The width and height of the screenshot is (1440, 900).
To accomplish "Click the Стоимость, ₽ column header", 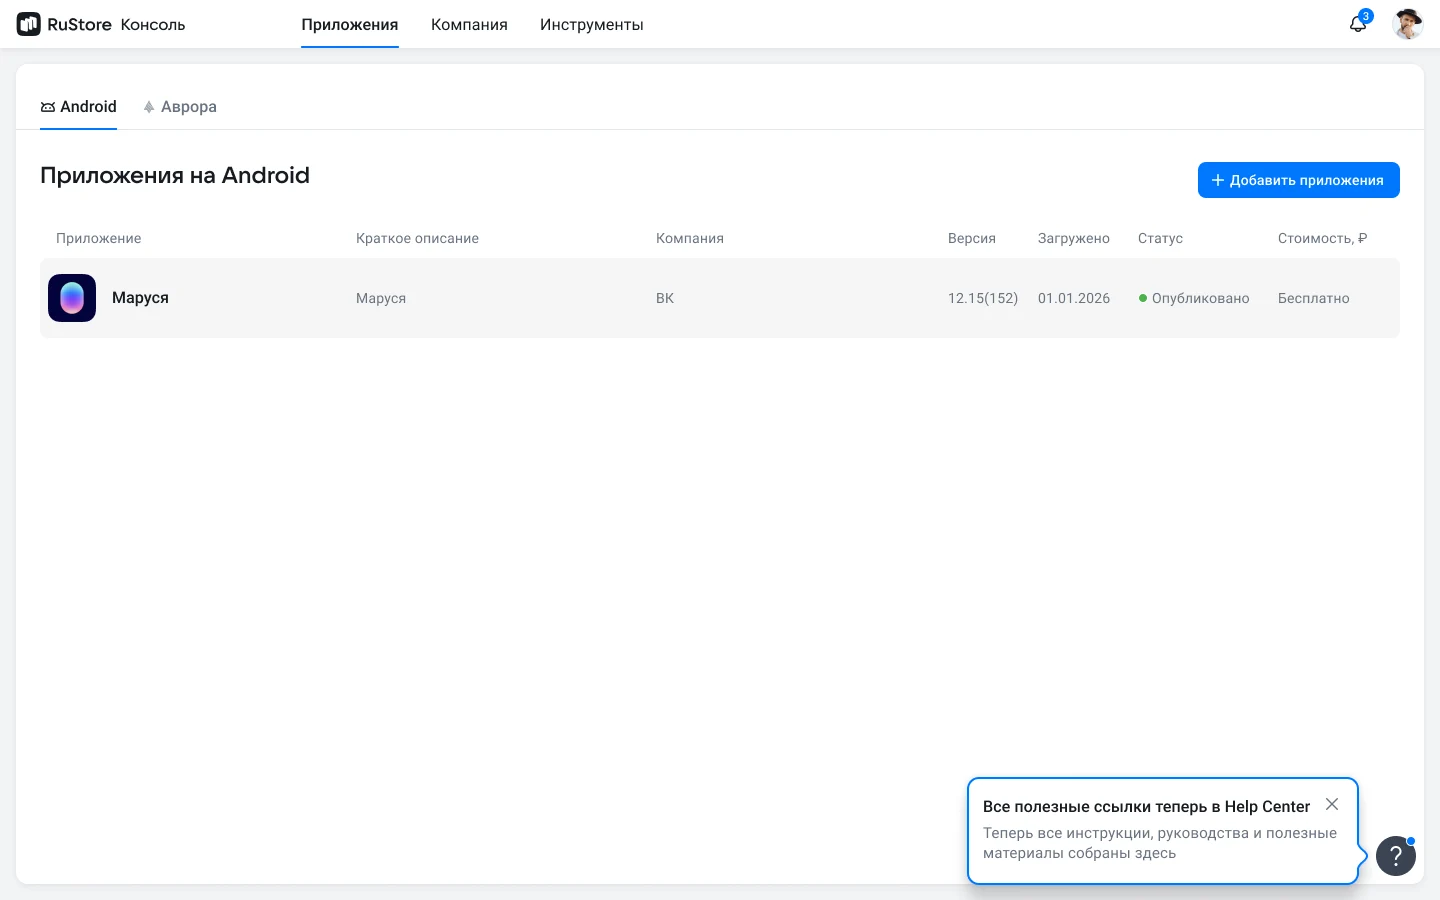I will coord(1322,238).
